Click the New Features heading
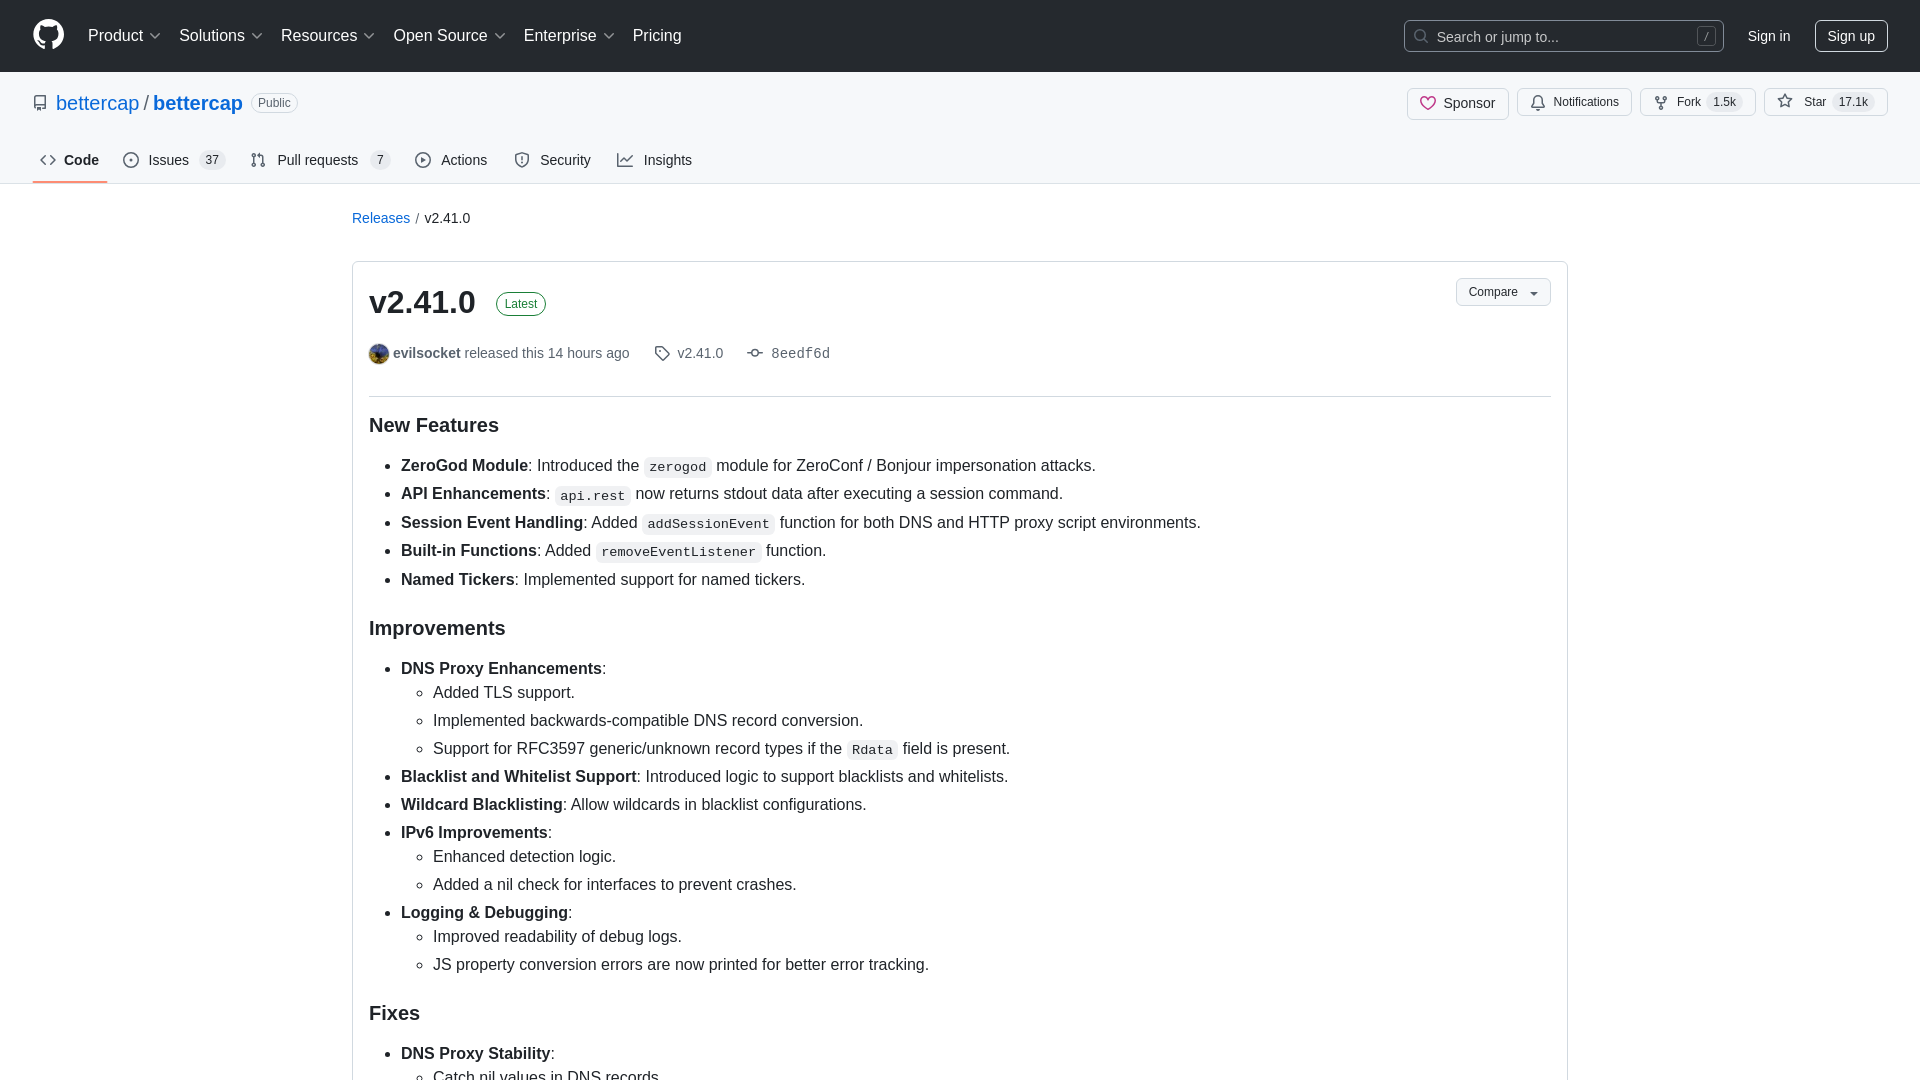Screen dimensions: 1920x1080 pyautogui.click(x=434, y=425)
